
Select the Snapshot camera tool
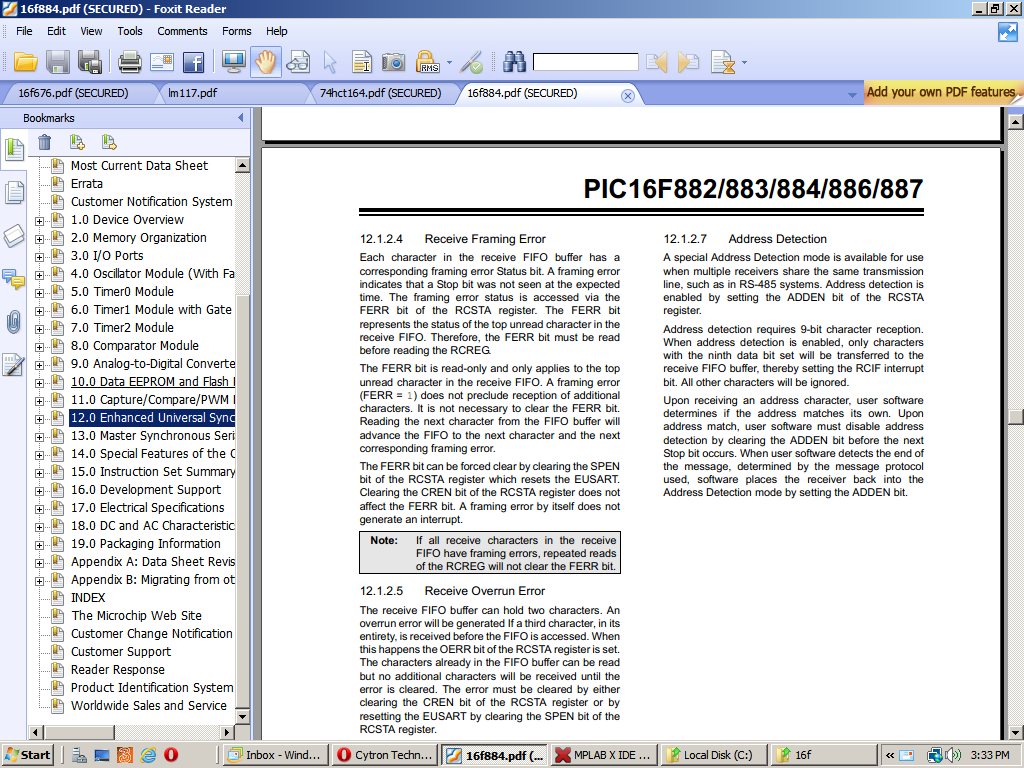393,63
